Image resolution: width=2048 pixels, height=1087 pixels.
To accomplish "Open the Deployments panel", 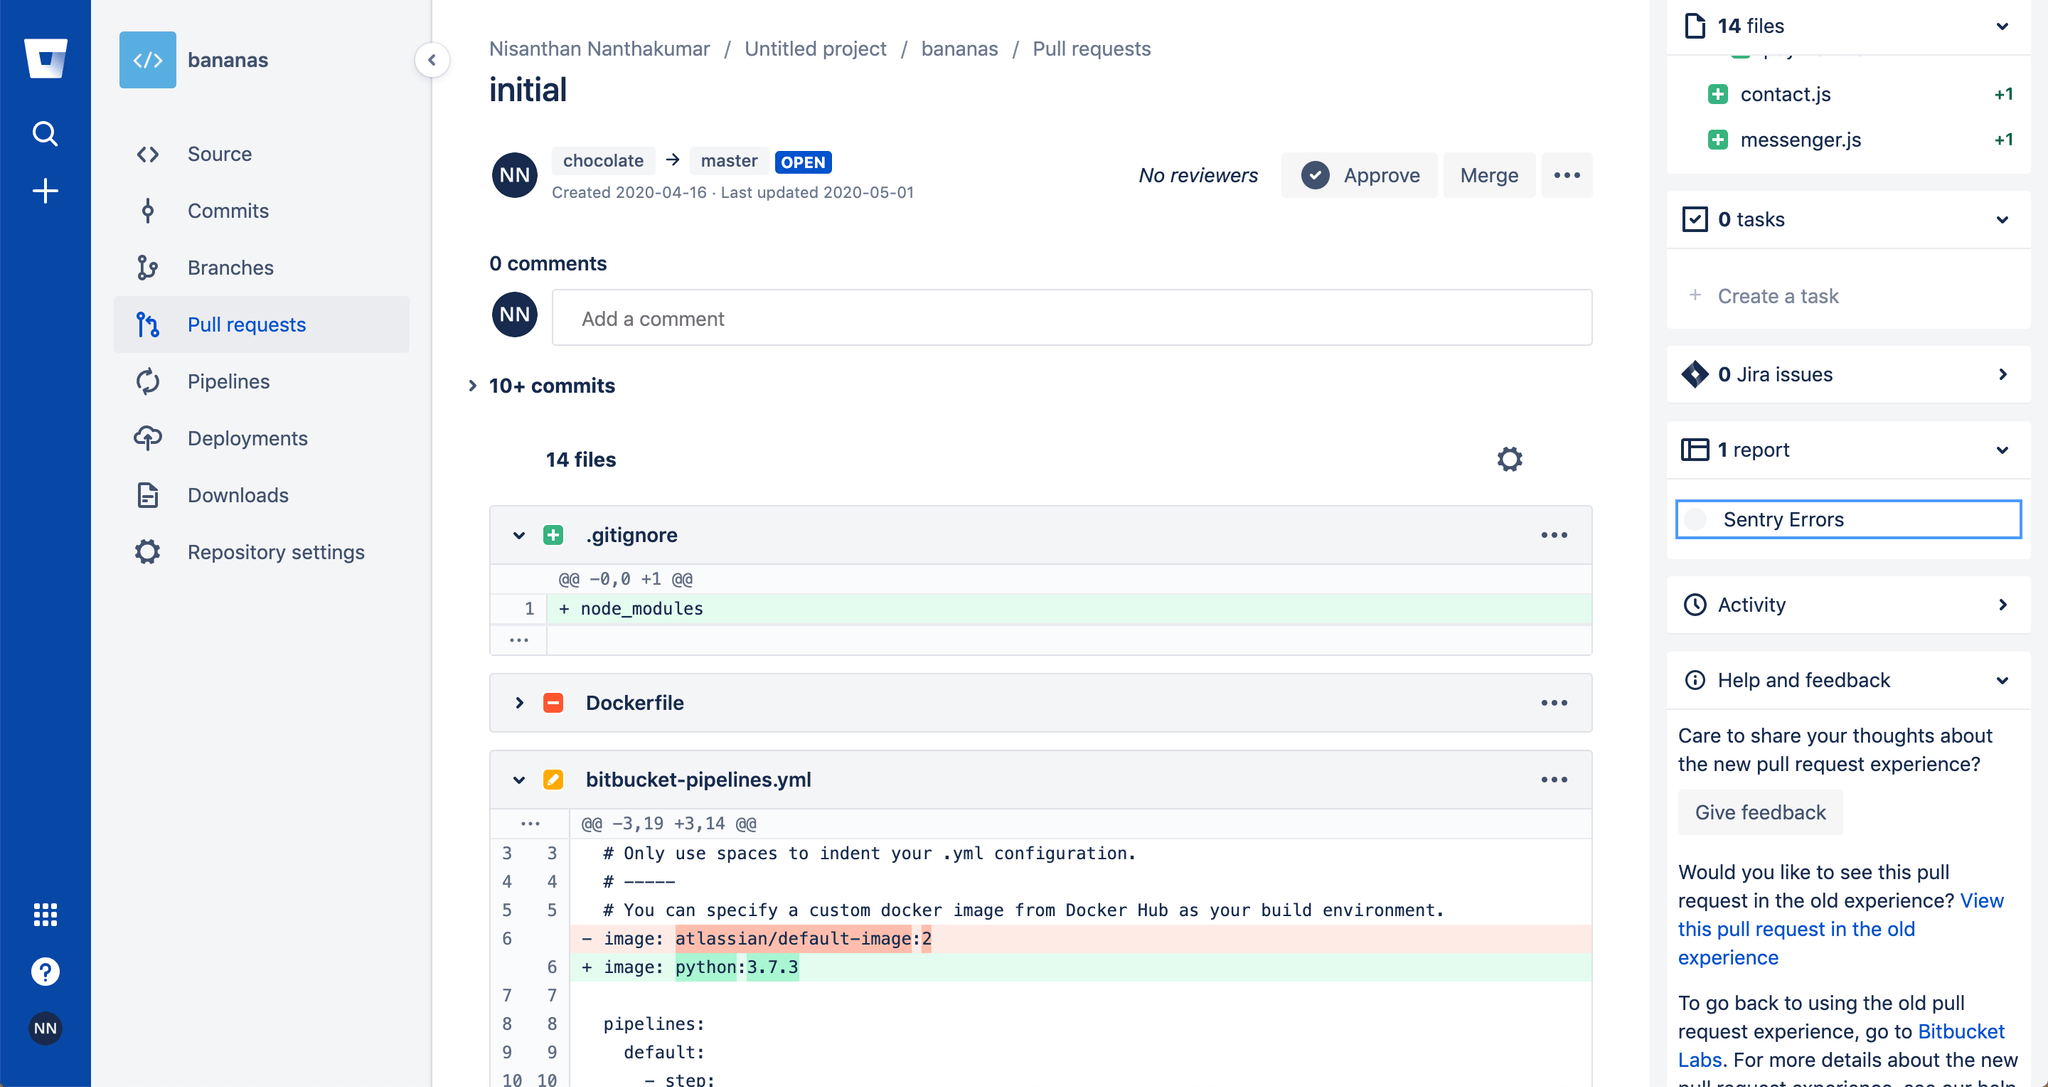I will tap(246, 438).
